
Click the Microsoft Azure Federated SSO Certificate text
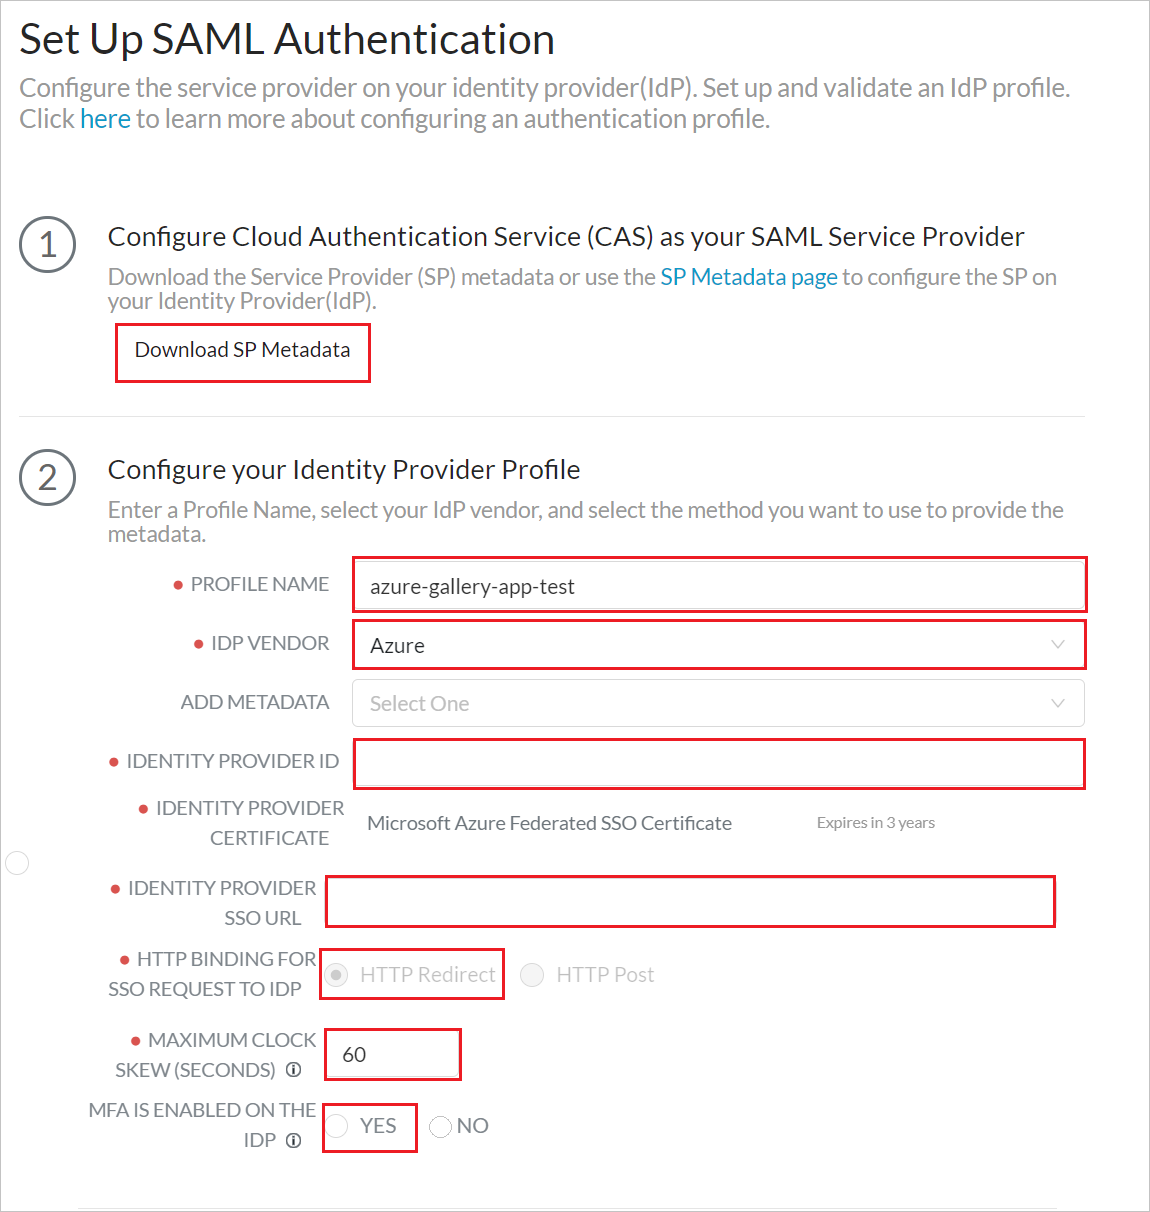click(549, 822)
